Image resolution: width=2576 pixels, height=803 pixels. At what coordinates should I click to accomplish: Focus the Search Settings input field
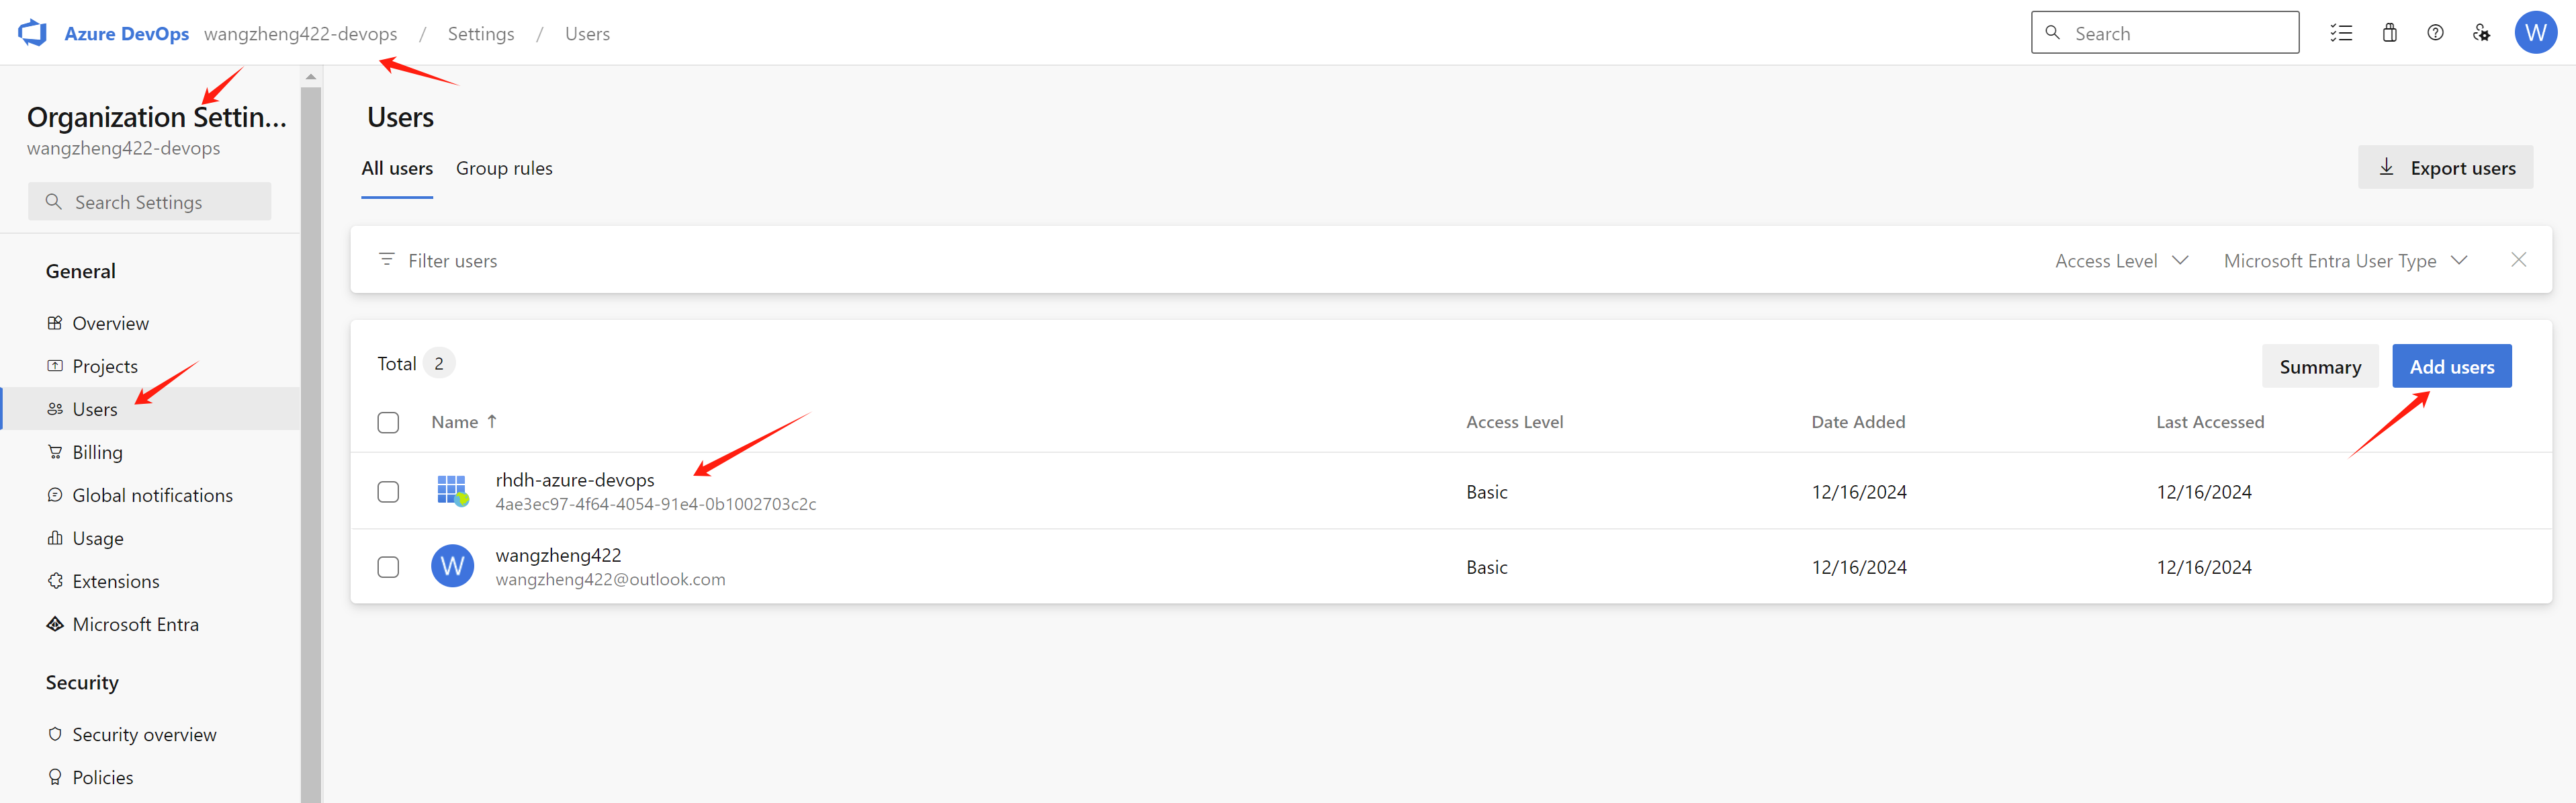[150, 202]
